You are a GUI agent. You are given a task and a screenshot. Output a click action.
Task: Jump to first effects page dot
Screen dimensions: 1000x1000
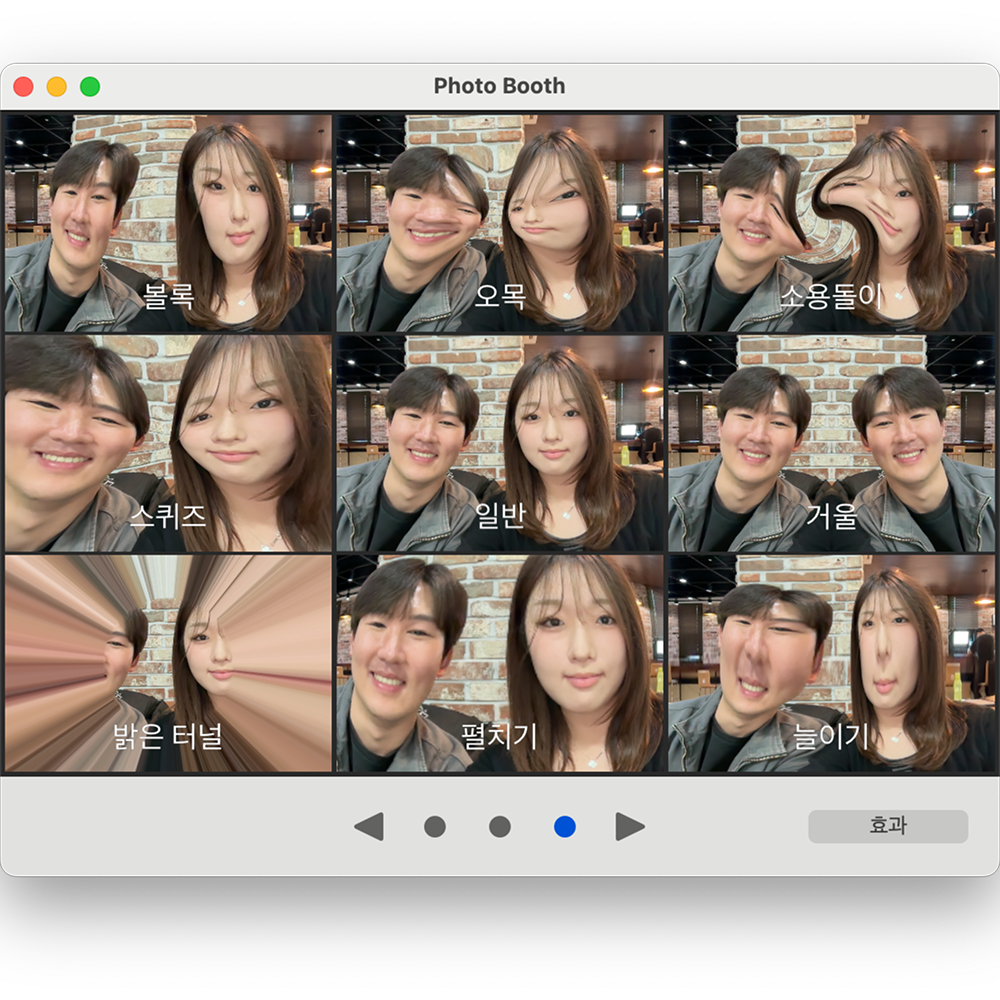point(435,827)
